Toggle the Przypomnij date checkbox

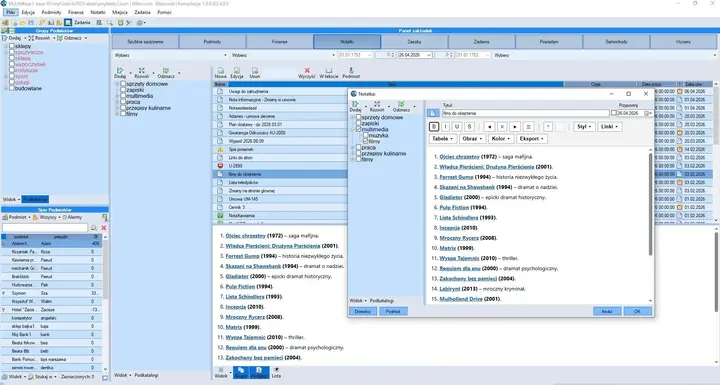tap(613, 113)
